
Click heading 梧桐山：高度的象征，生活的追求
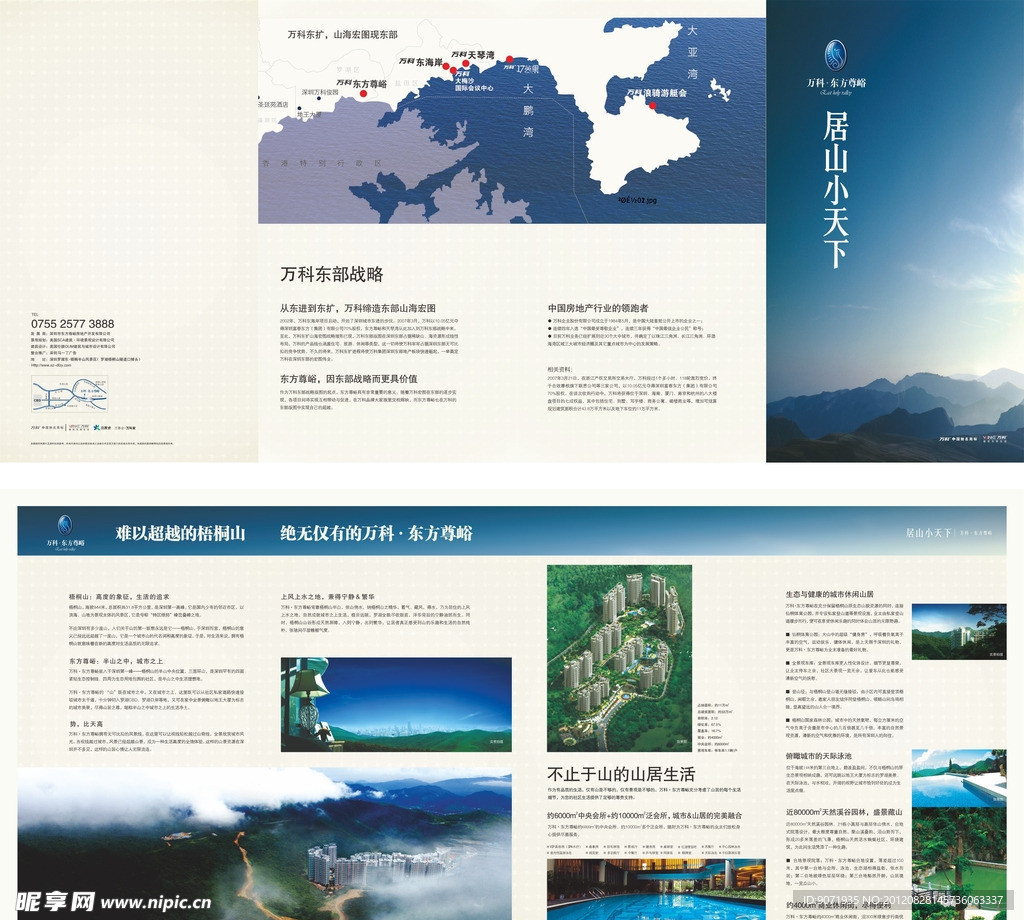pyautogui.click(x=120, y=597)
